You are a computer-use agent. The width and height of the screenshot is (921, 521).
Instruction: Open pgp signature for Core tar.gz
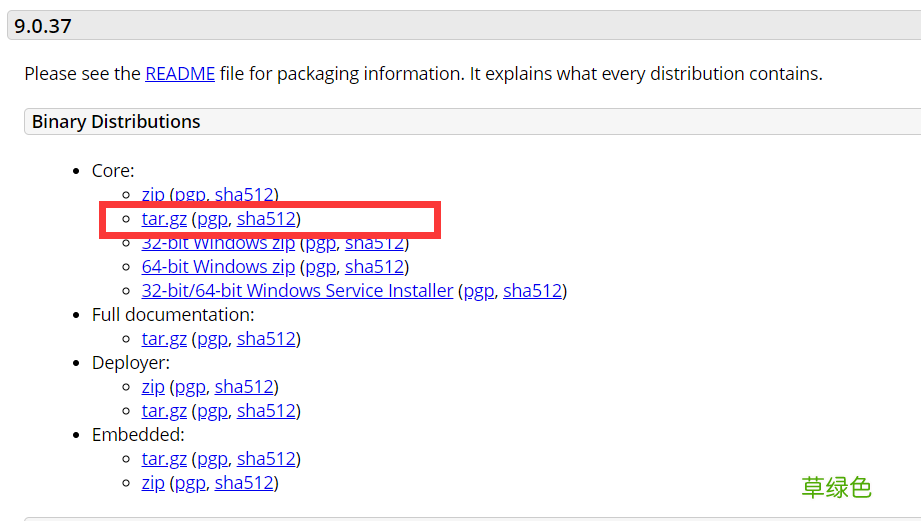pyautogui.click(x=212, y=219)
